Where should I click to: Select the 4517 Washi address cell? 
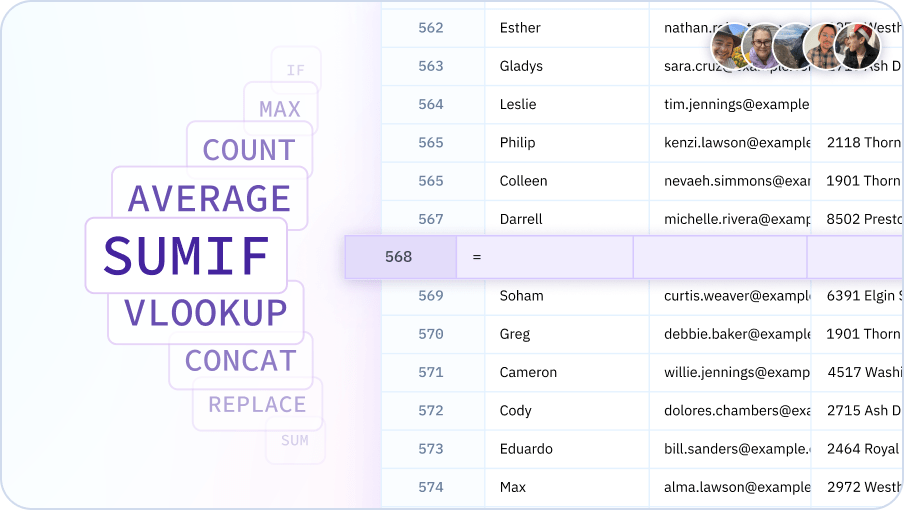(857, 372)
